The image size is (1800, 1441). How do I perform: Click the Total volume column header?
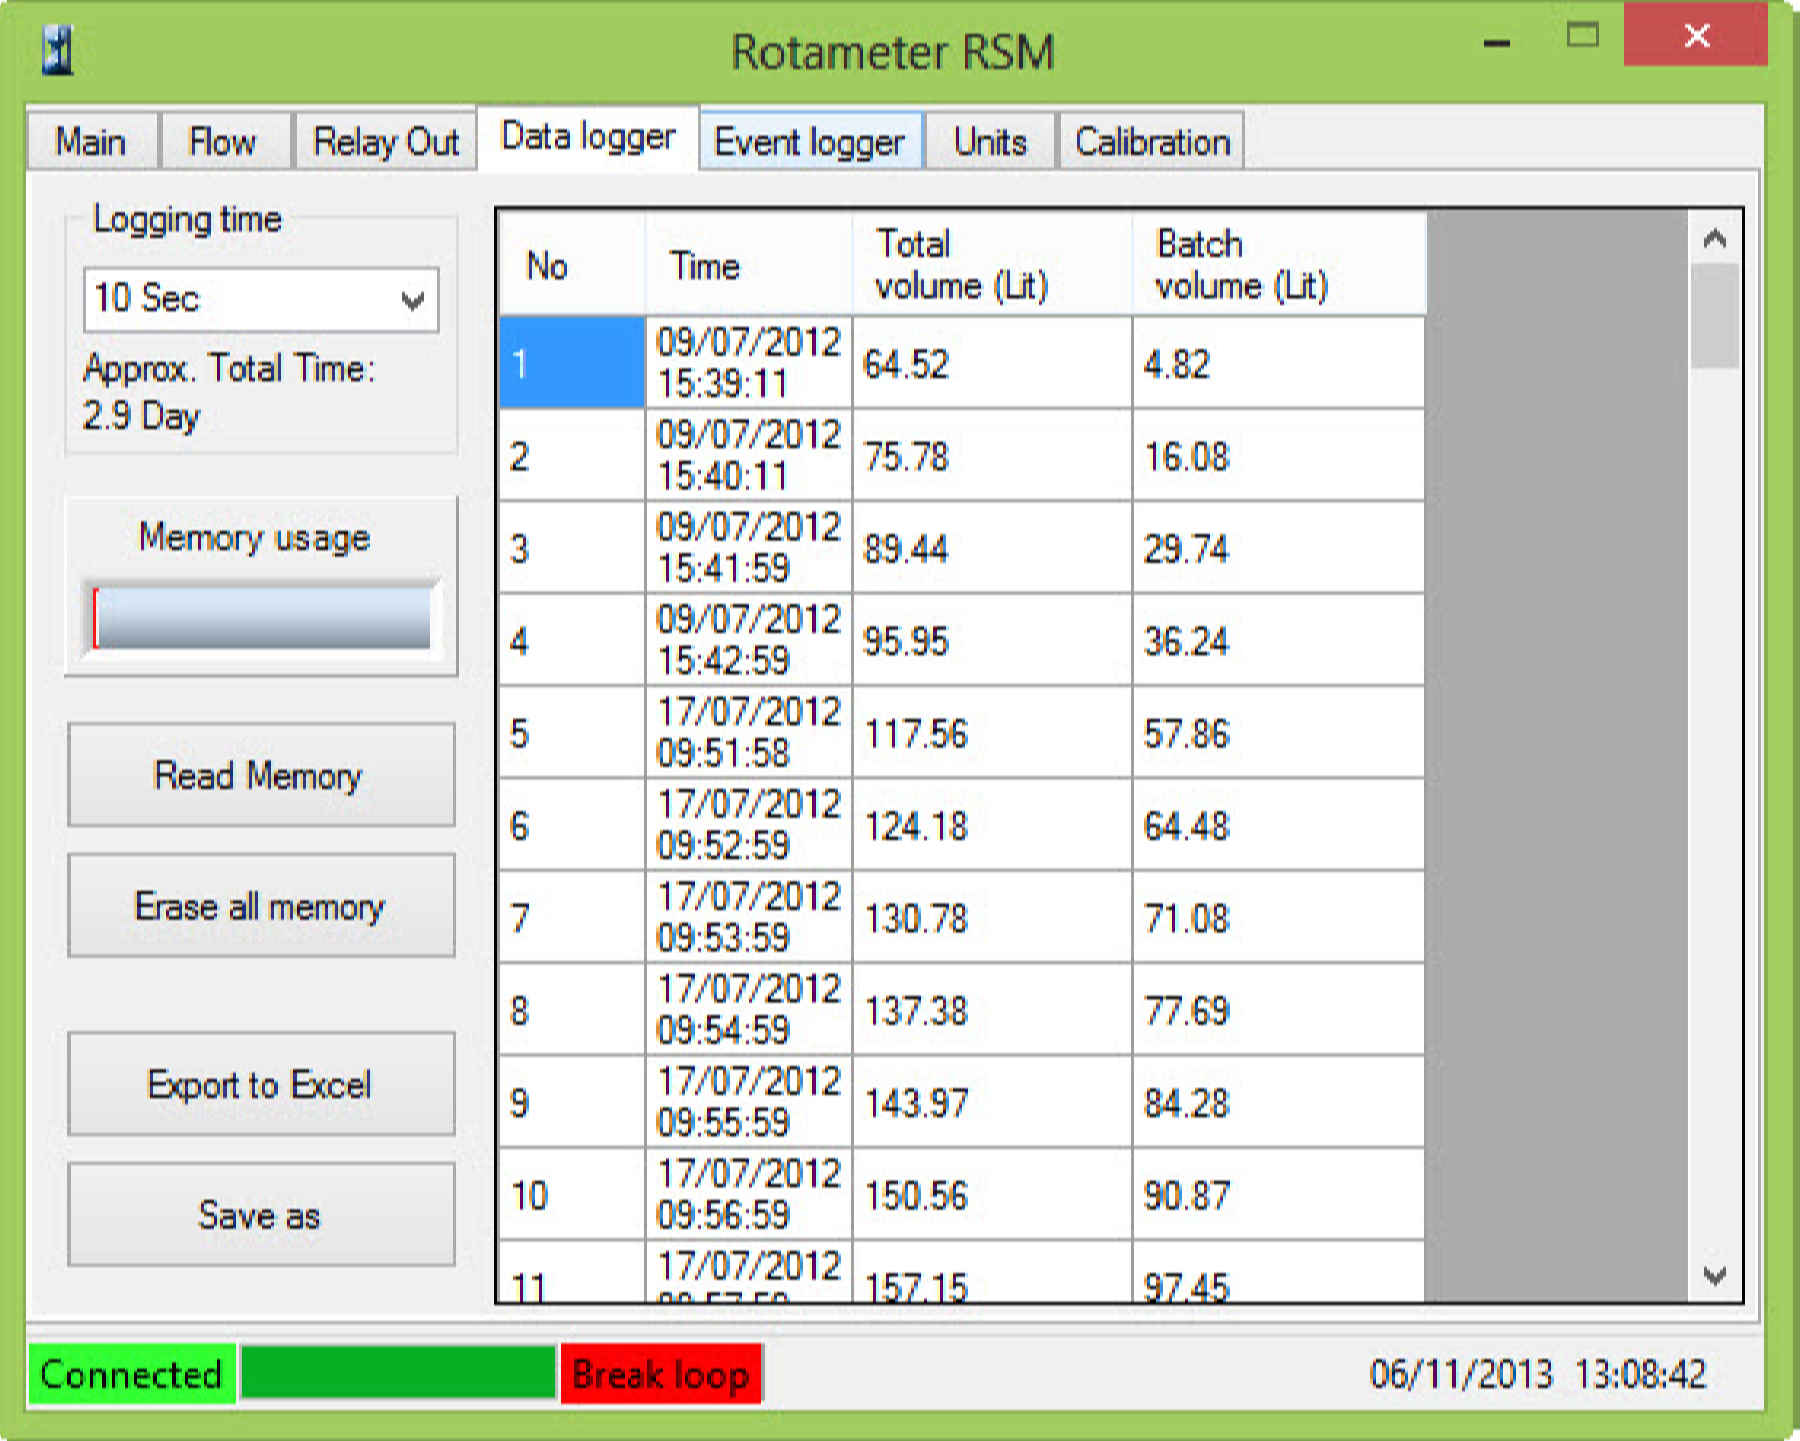[x=990, y=265]
